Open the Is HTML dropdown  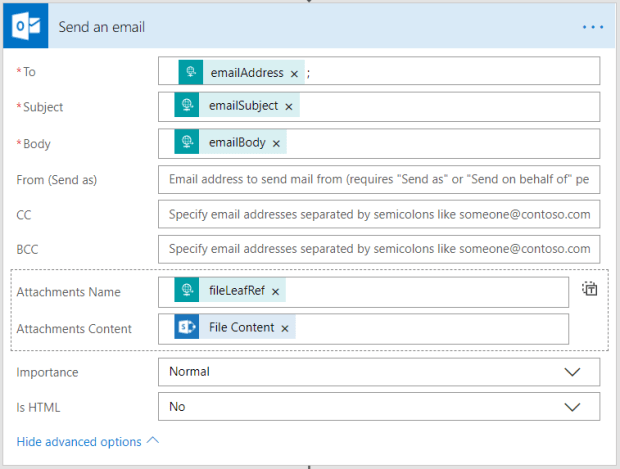point(379,407)
